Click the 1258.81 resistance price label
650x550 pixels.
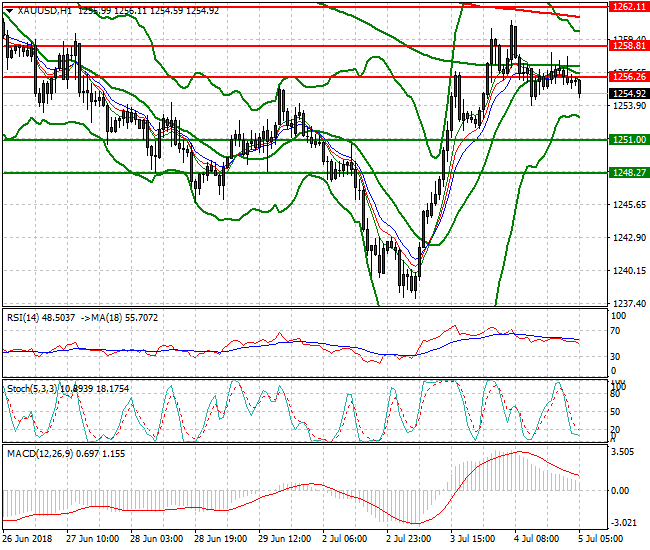[x=629, y=46]
